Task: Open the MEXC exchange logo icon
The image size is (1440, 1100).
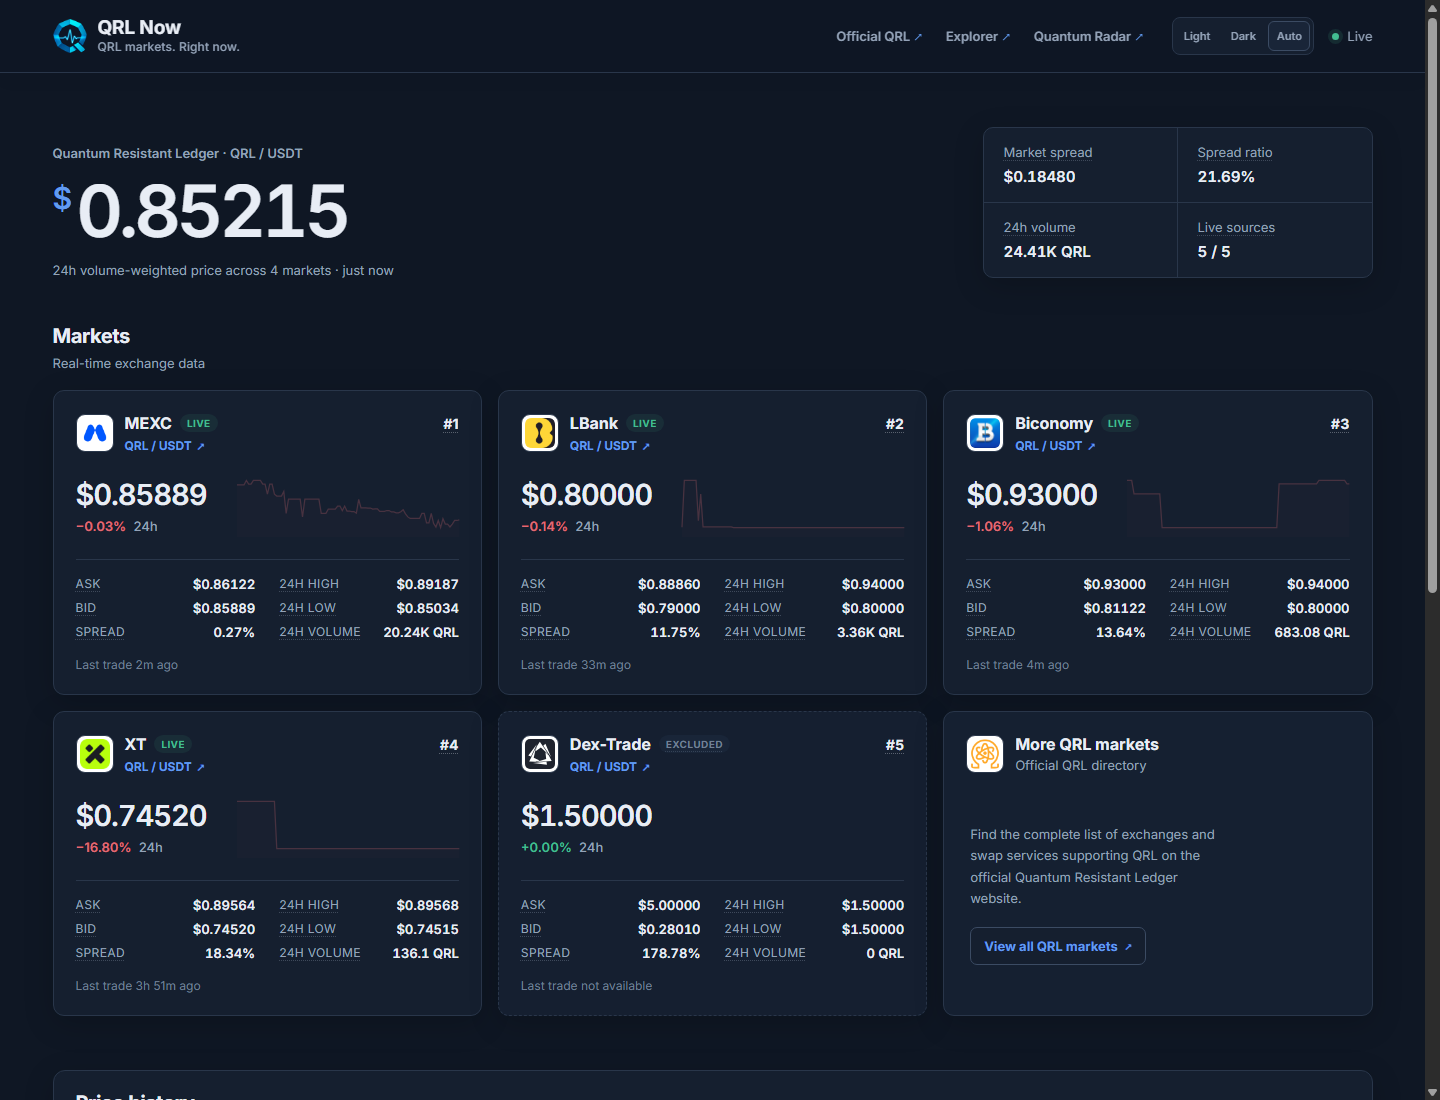Action: [x=95, y=433]
